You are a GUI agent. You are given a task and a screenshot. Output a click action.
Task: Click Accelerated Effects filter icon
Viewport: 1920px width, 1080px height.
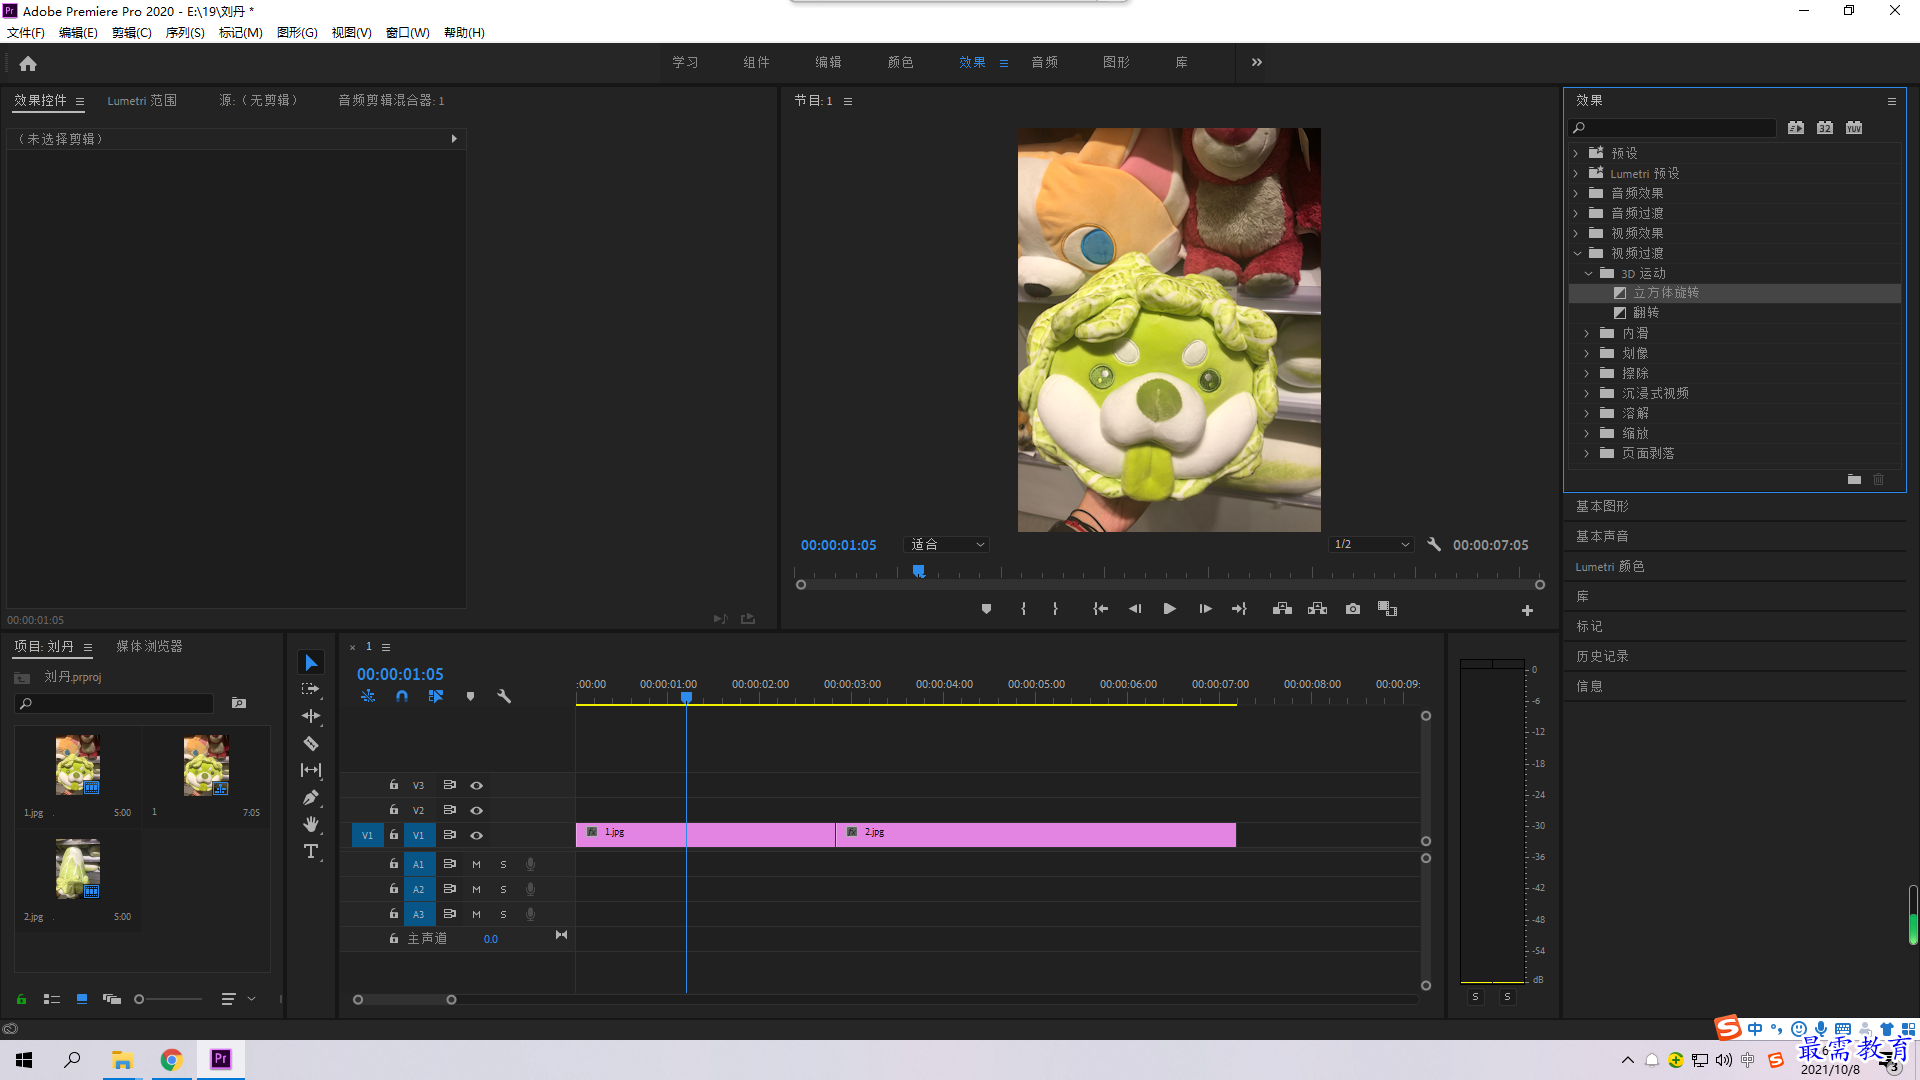1796,128
